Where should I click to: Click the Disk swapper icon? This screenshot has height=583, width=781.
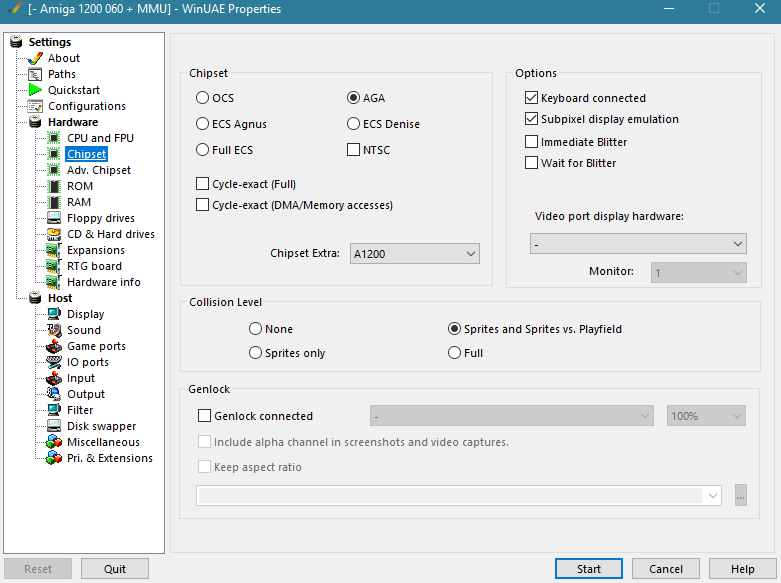point(54,426)
